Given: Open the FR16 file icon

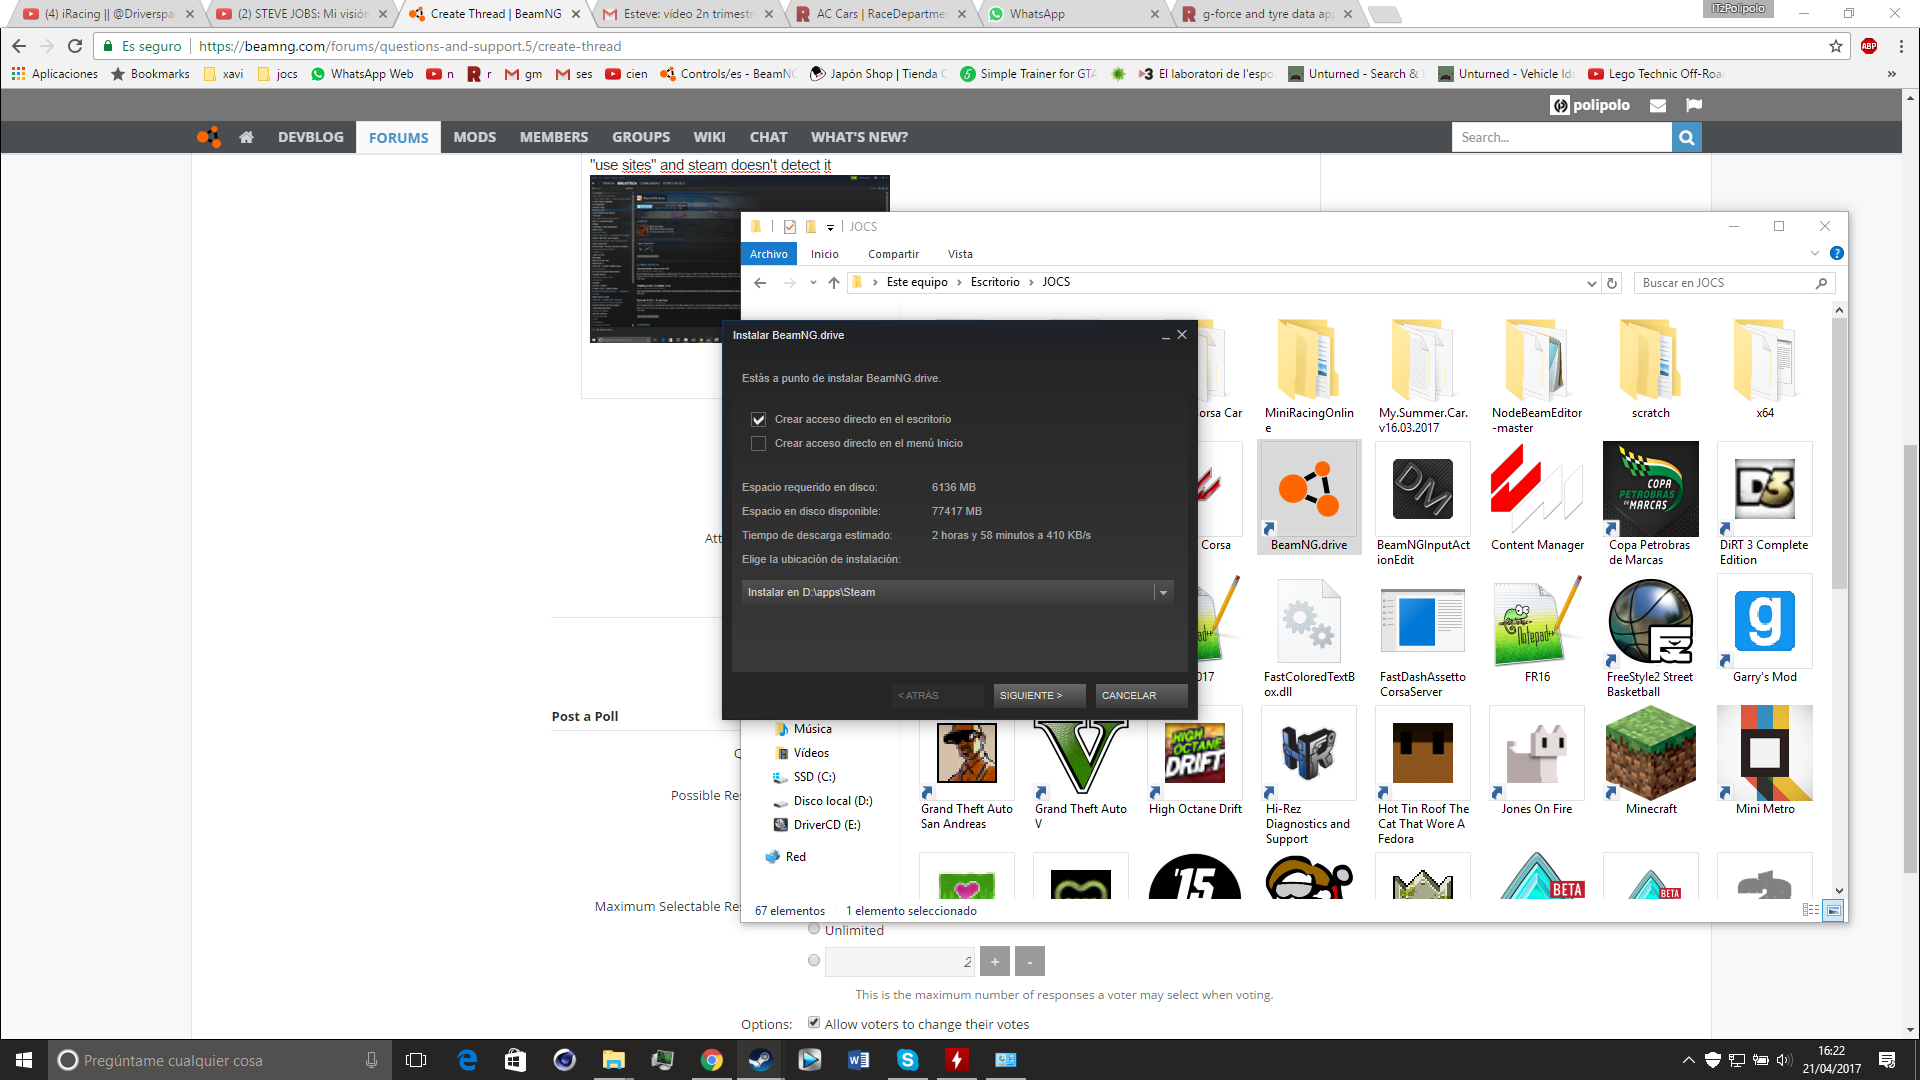Looking at the screenshot, I should click(x=1537, y=630).
